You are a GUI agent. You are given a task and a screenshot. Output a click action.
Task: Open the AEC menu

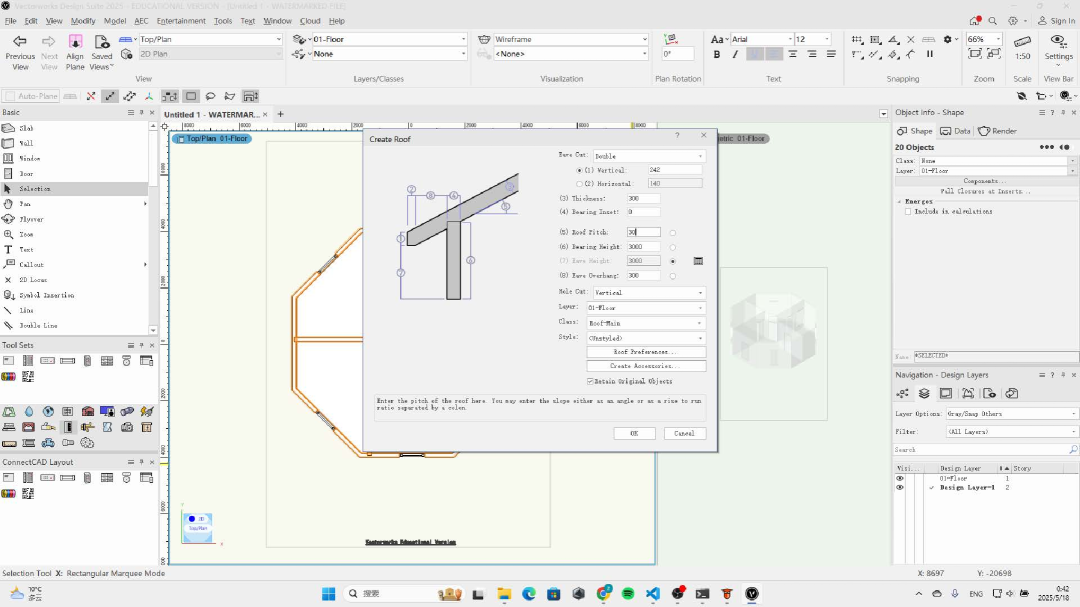(140, 20)
